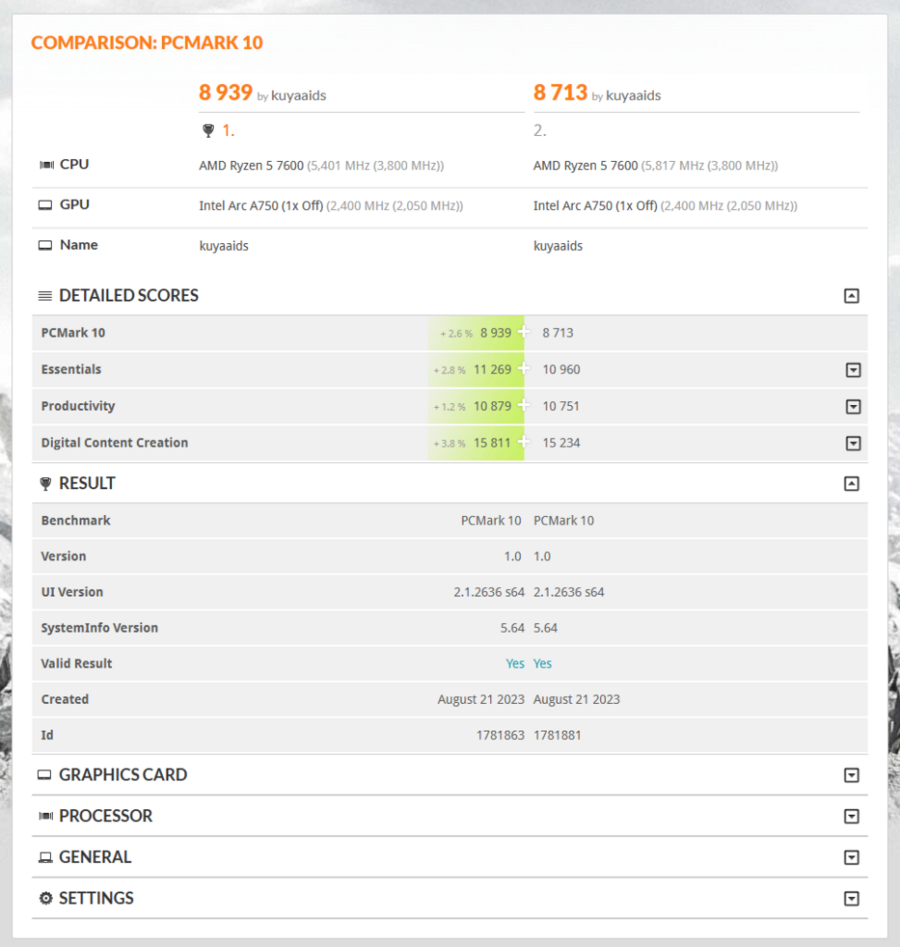This screenshot has height=947, width=900.
Task: Click the Name row monitor icon
Action: tap(45, 245)
